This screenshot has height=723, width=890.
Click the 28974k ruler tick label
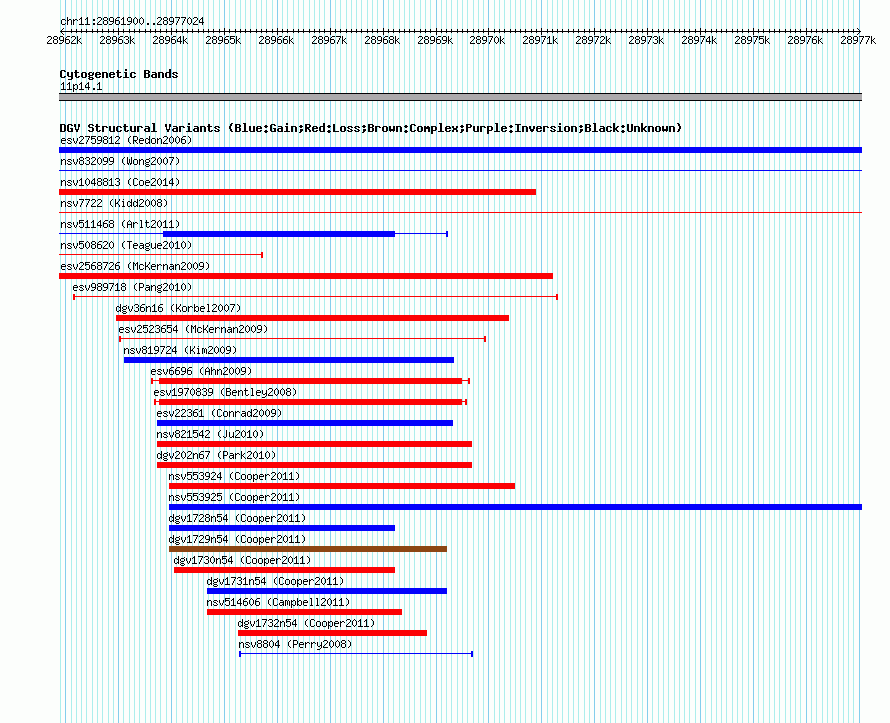click(699, 40)
